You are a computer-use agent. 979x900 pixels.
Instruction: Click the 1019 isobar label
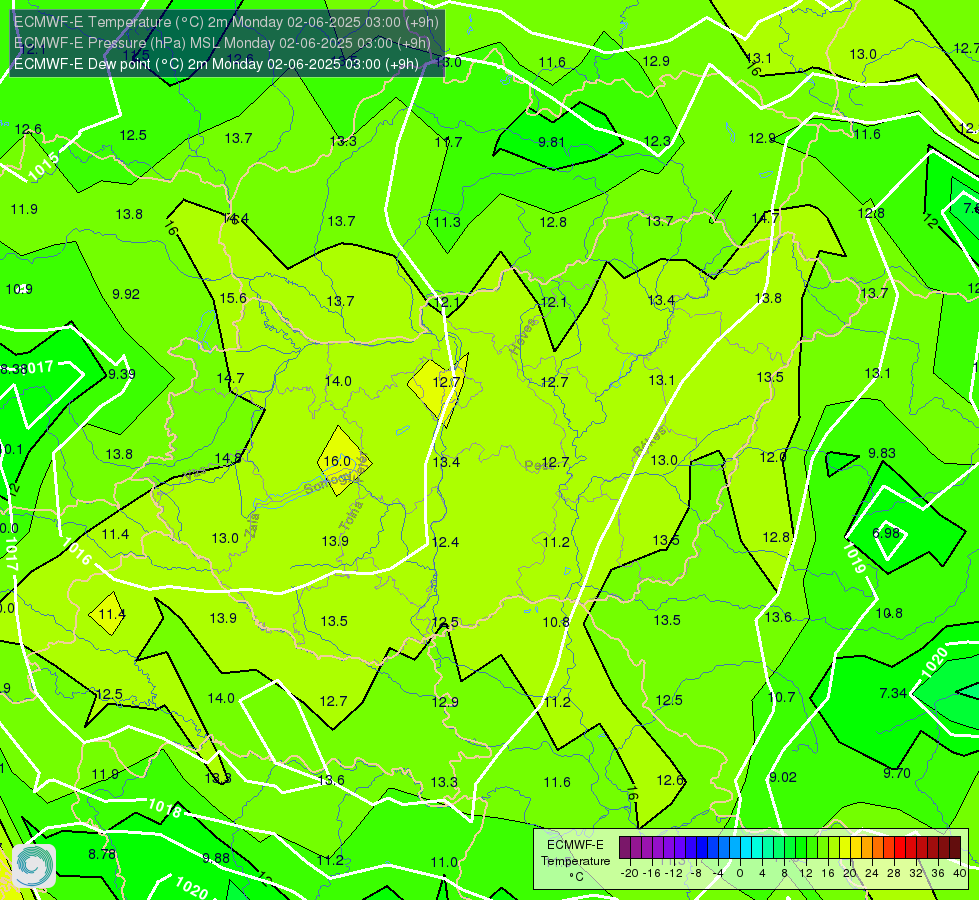point(854,558)
